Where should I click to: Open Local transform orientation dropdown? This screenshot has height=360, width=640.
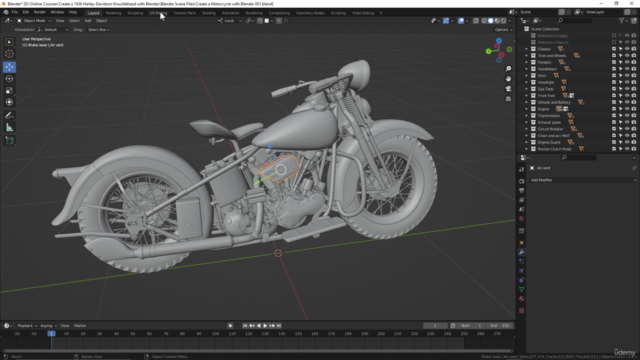point(230,20)
